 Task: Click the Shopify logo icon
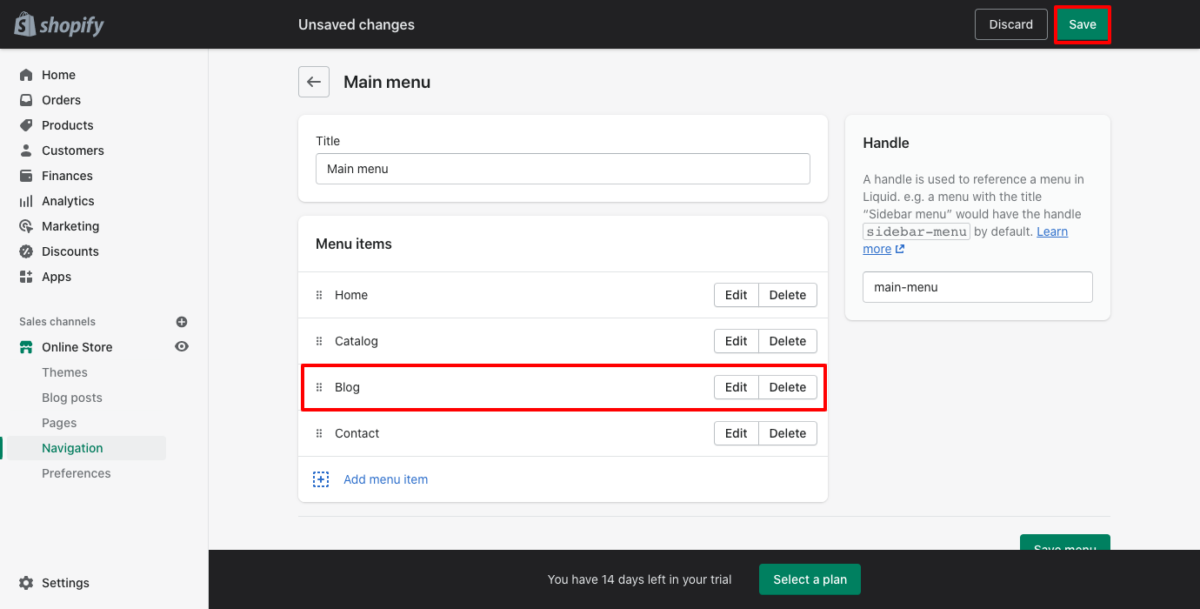point(24,24)
